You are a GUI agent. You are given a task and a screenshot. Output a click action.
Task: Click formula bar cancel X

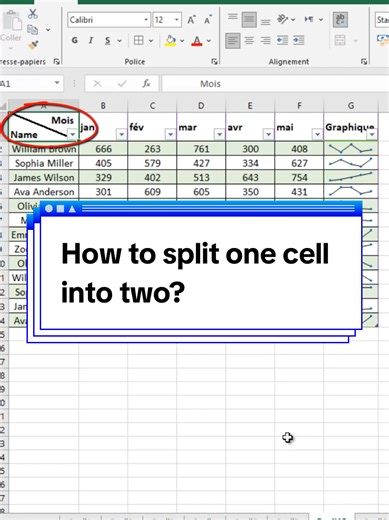pos(97,83)
